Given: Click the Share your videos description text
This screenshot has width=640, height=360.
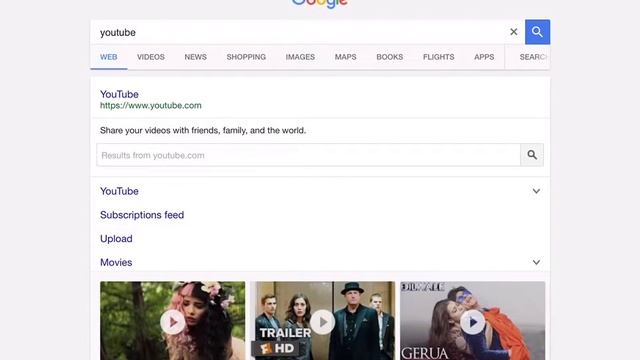Looking at the screenshot, I should [x=203, y=131].
